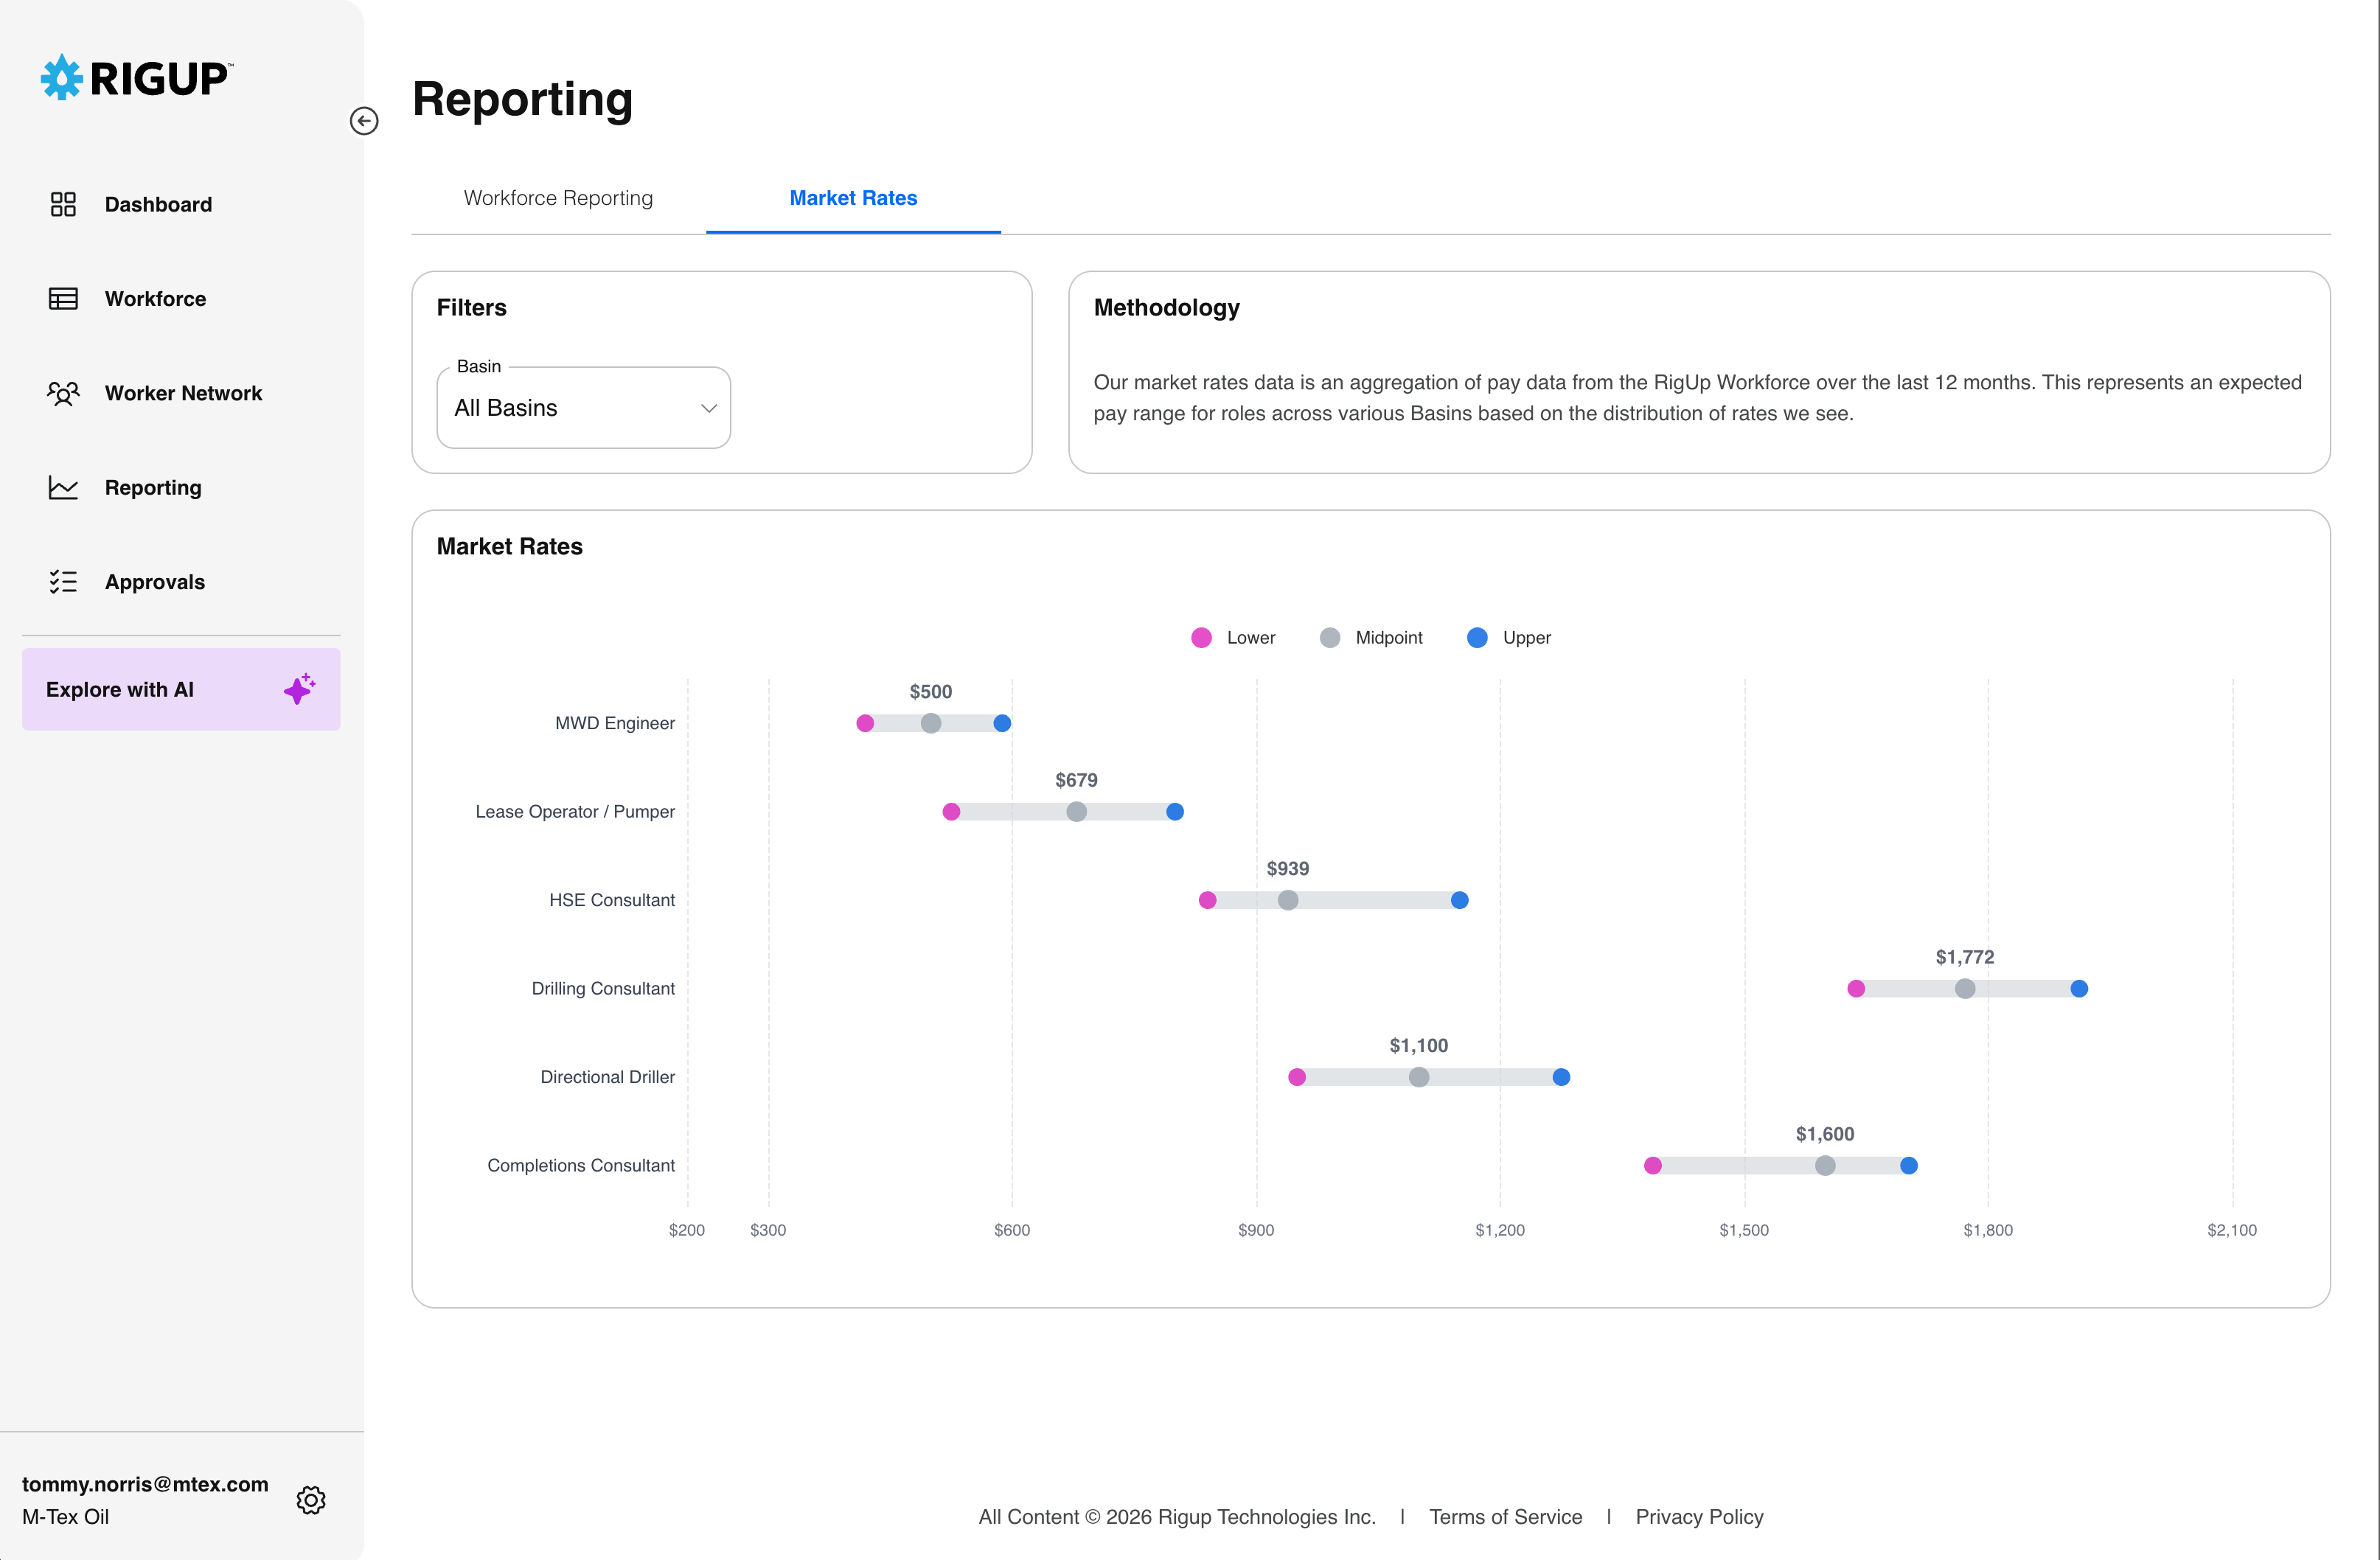Click the Approvals checklist icon

click(x=63, y=582)
